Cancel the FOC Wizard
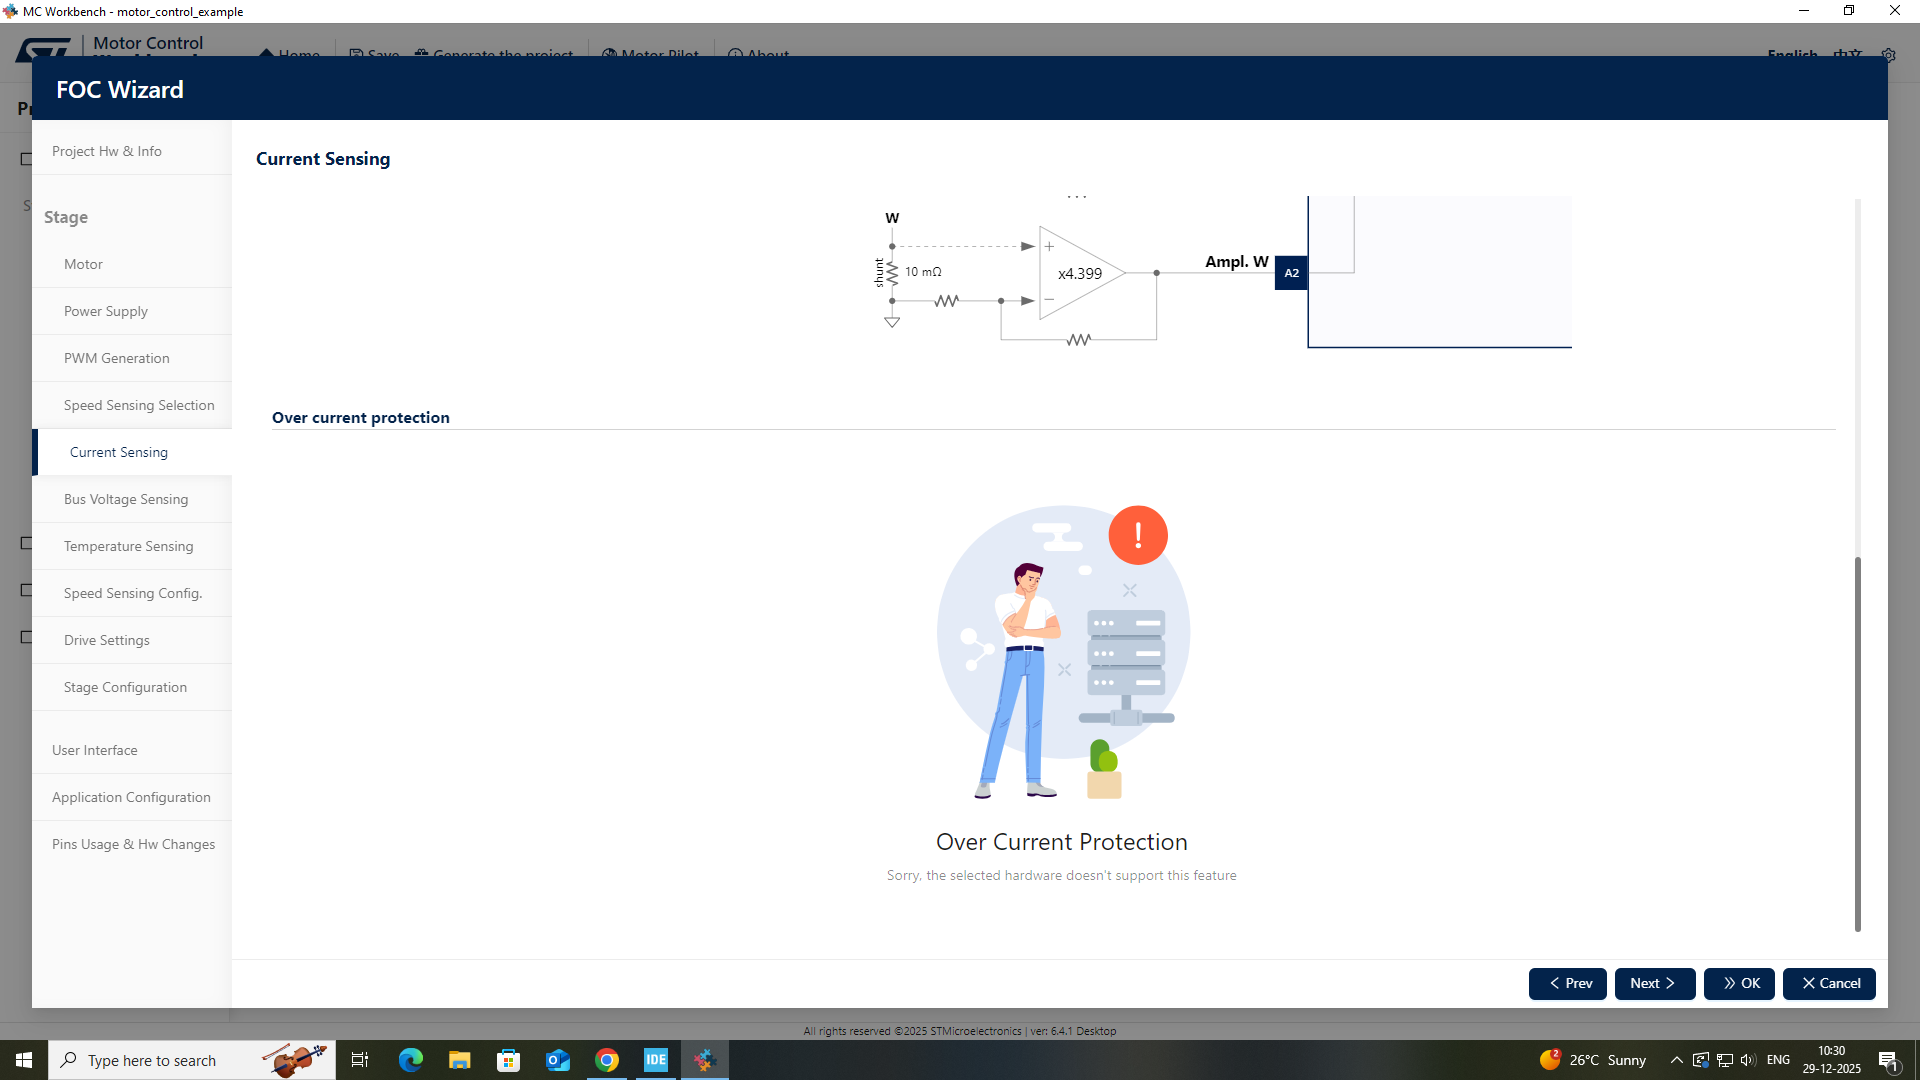Image resolution: width=1920 pixels, height=1080 pixels. pos(1829,984)
